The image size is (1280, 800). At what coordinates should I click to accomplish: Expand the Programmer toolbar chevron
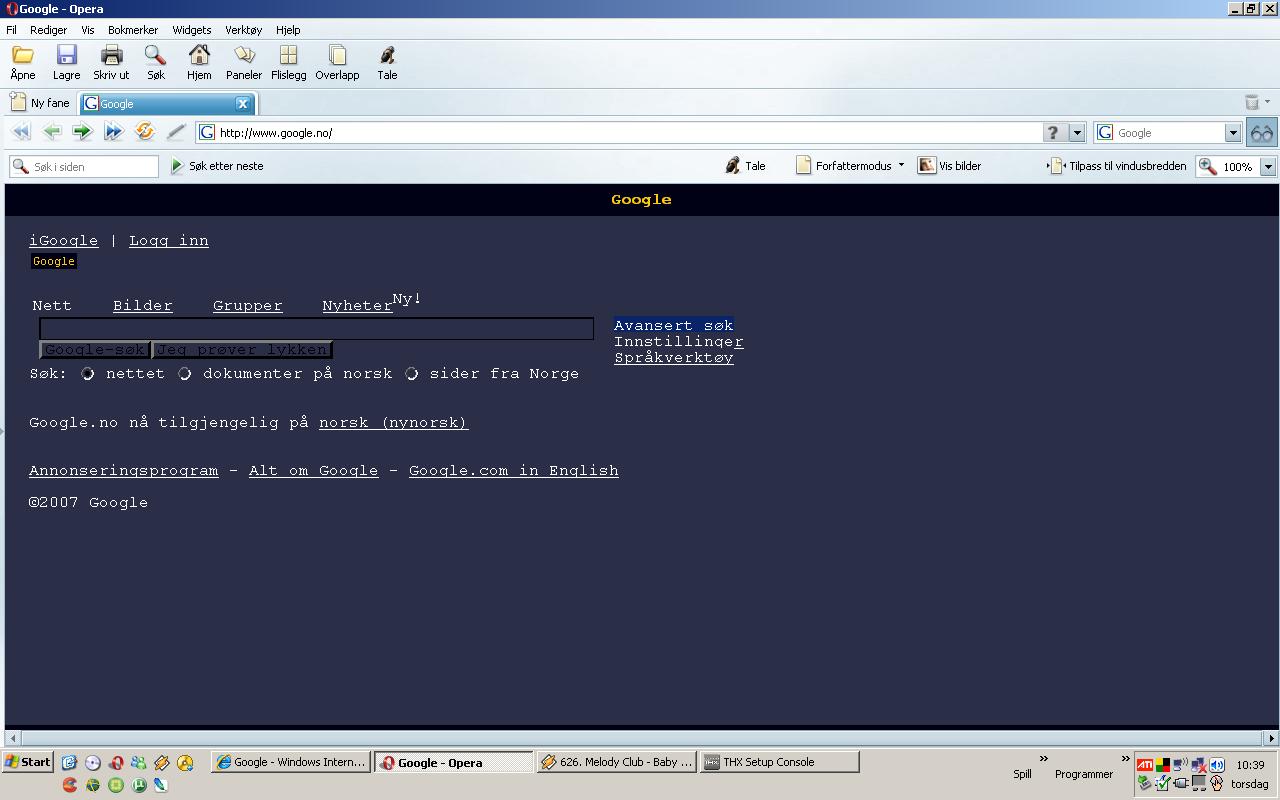(1125, 758)
